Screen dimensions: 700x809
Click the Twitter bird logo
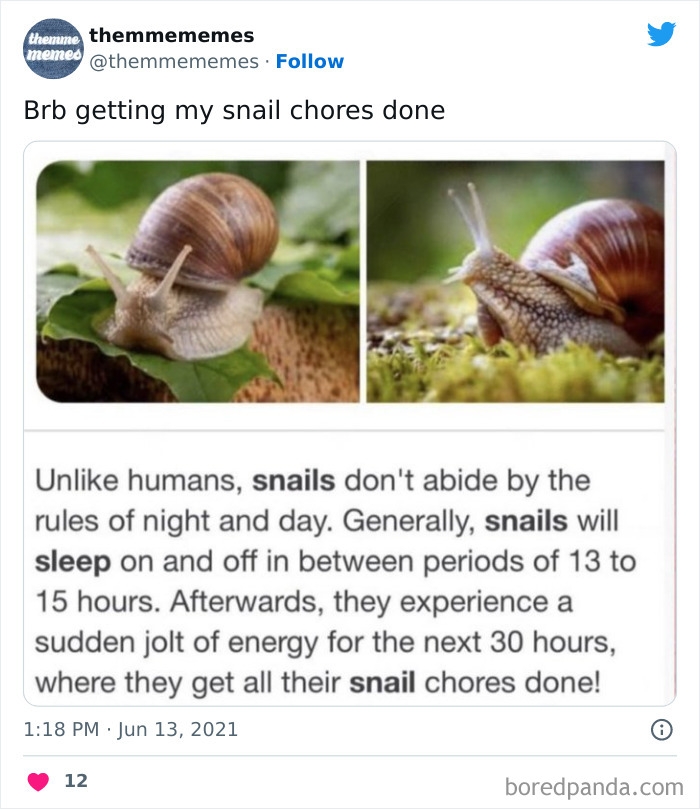click(661, 34)
